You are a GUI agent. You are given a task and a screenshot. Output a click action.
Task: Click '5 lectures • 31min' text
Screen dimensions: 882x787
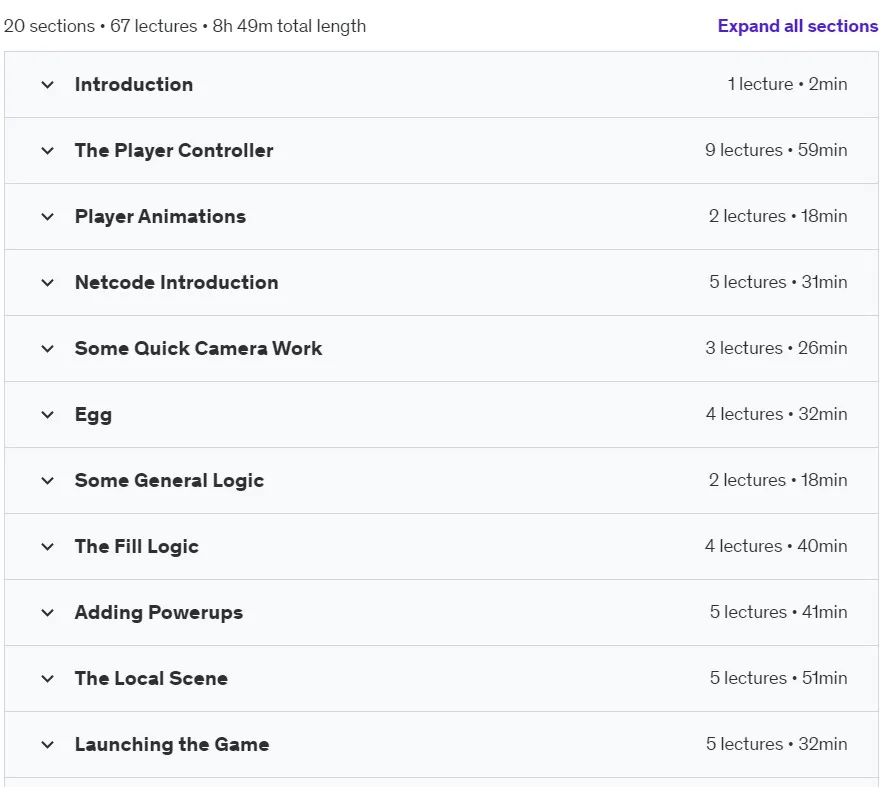pos(778,282)
